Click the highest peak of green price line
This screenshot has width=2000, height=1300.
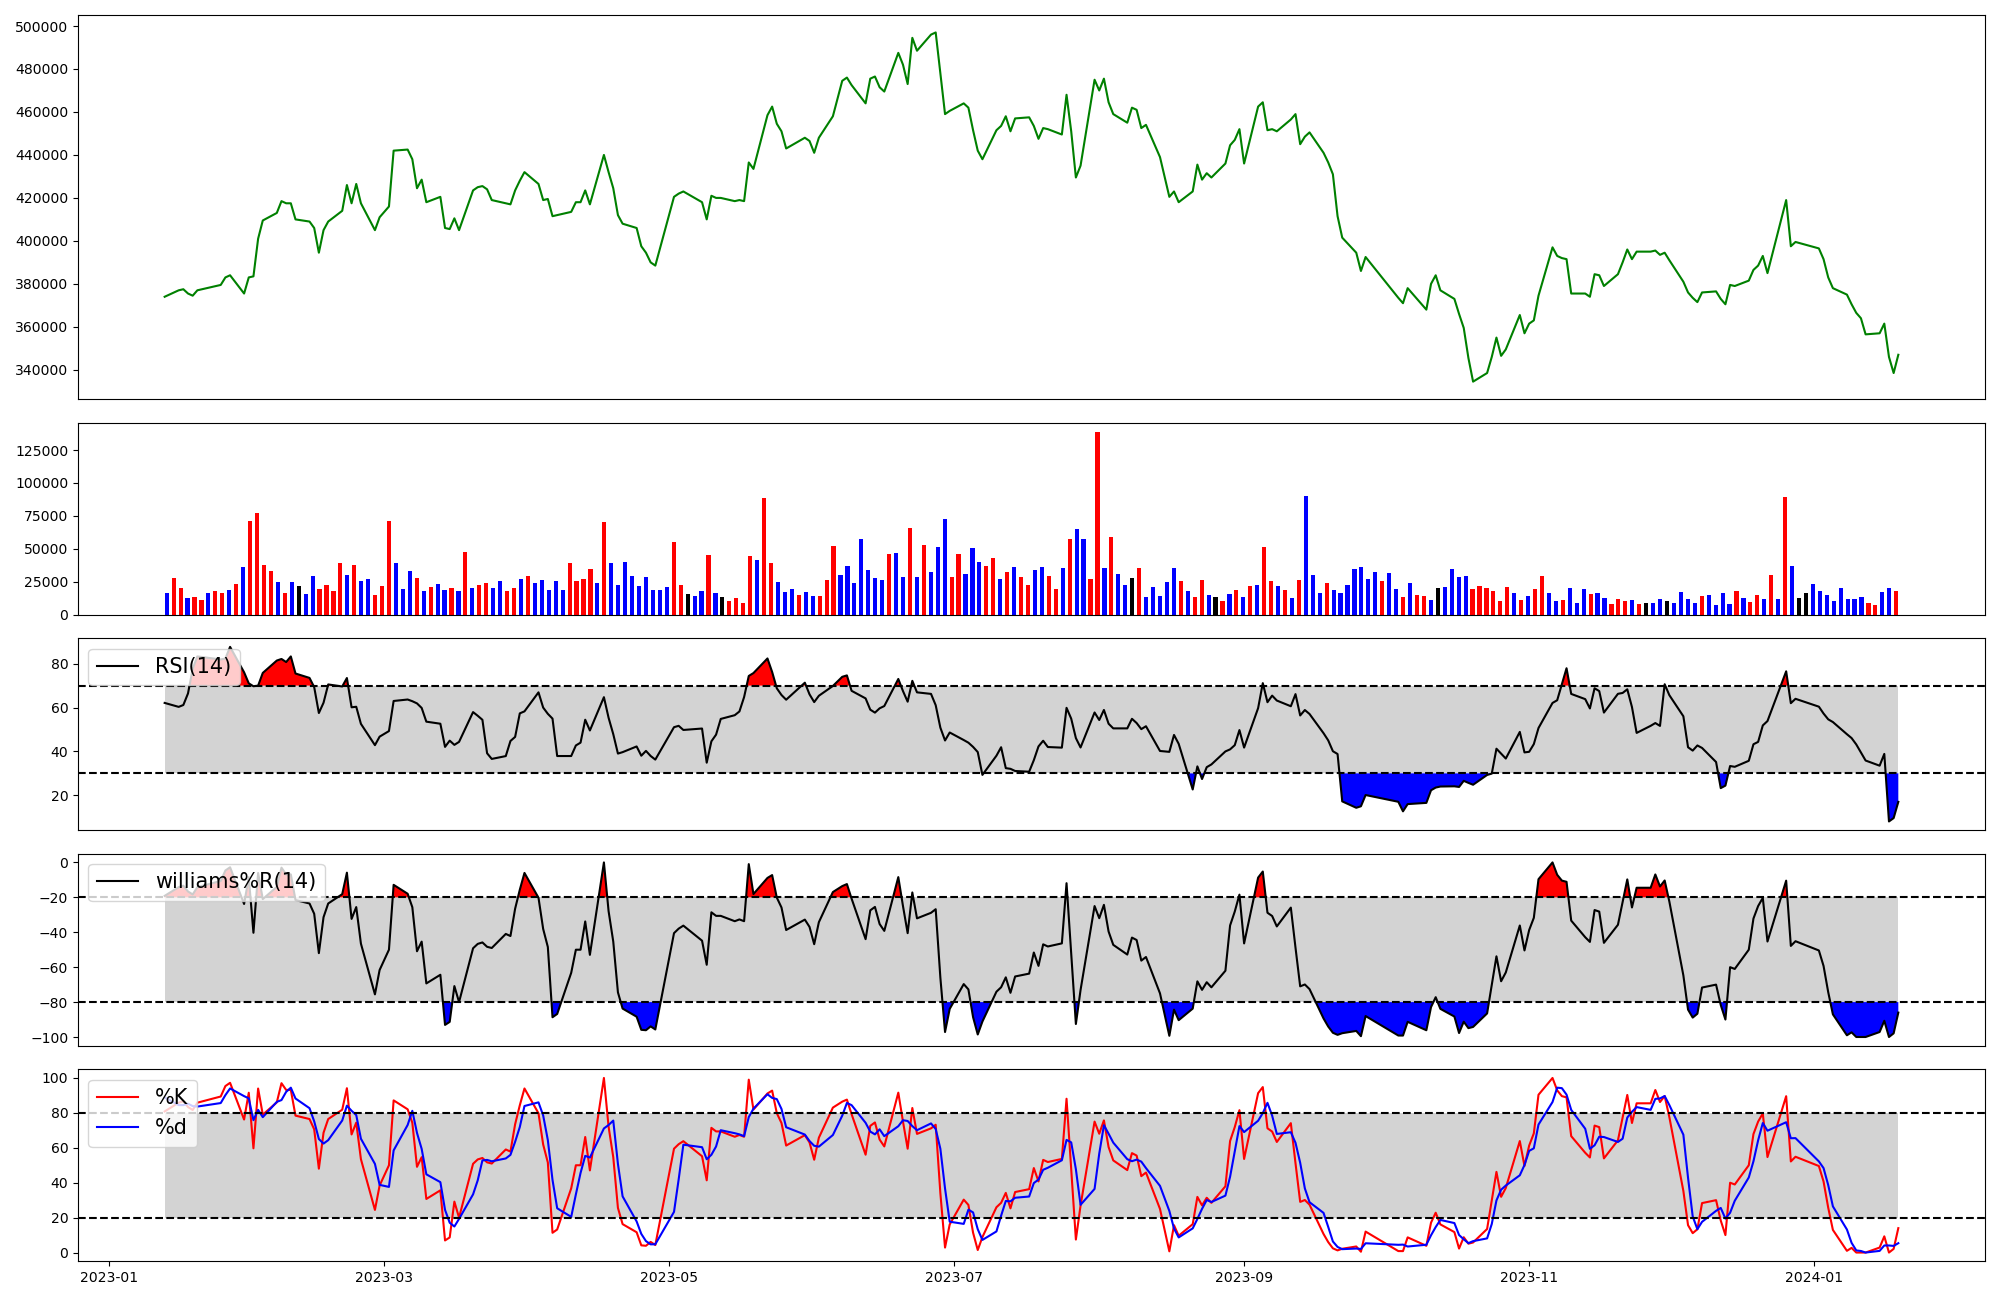935,33
